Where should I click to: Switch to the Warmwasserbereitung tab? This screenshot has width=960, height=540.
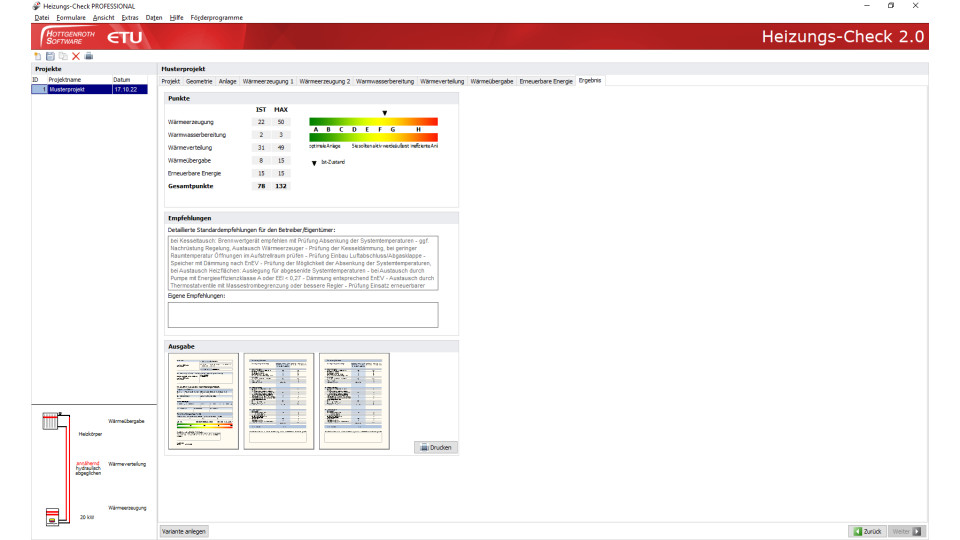(385, 80)
